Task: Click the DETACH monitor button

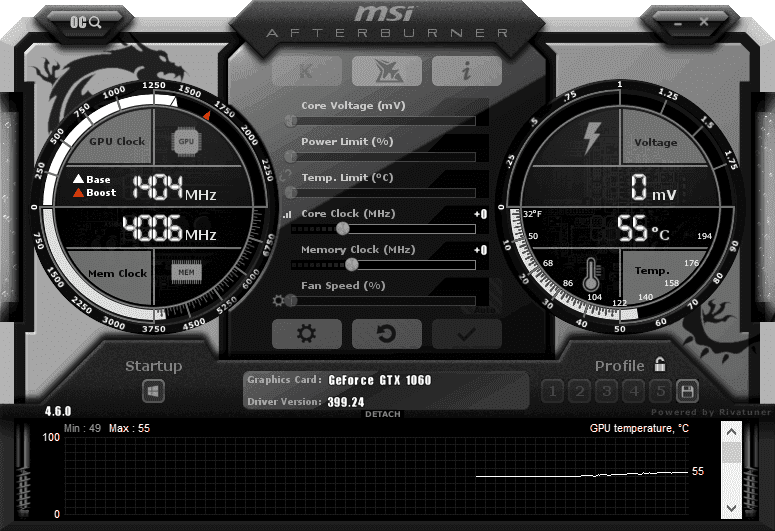Action: [x=383, y=414]
